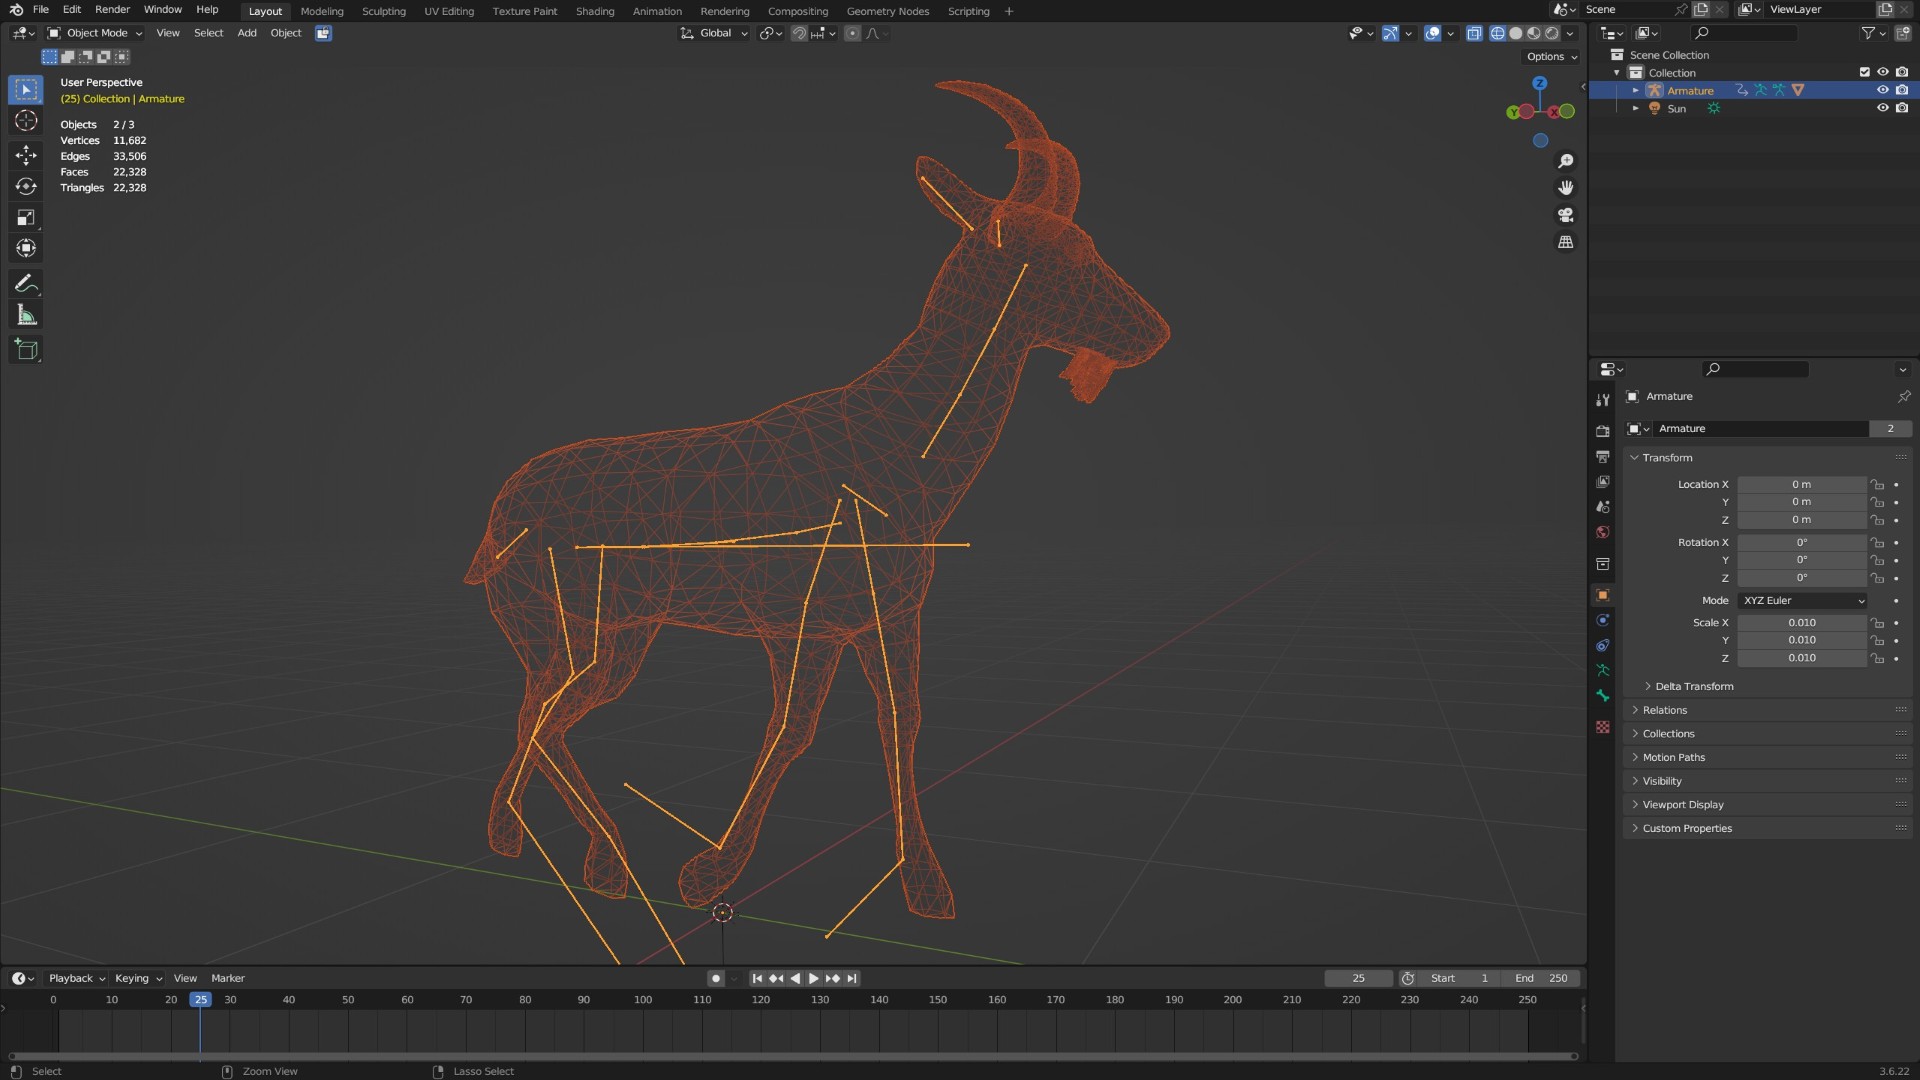Toggle X-ray mode in viewport header
This screenshot has height=1080, width=1920.
(1474, 33)
